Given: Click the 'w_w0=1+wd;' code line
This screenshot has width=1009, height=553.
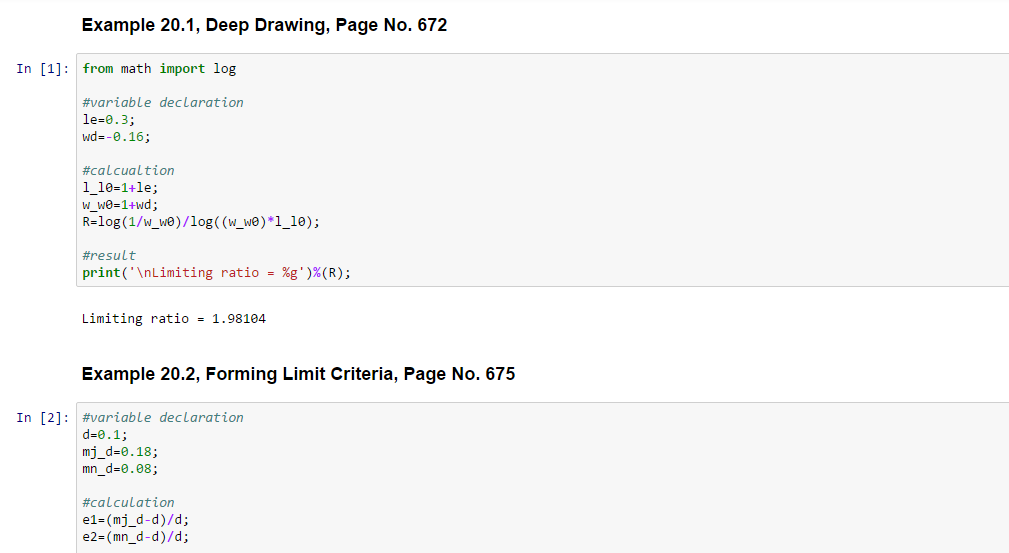Looking at the screenshot, I should [x=121, y=204].
